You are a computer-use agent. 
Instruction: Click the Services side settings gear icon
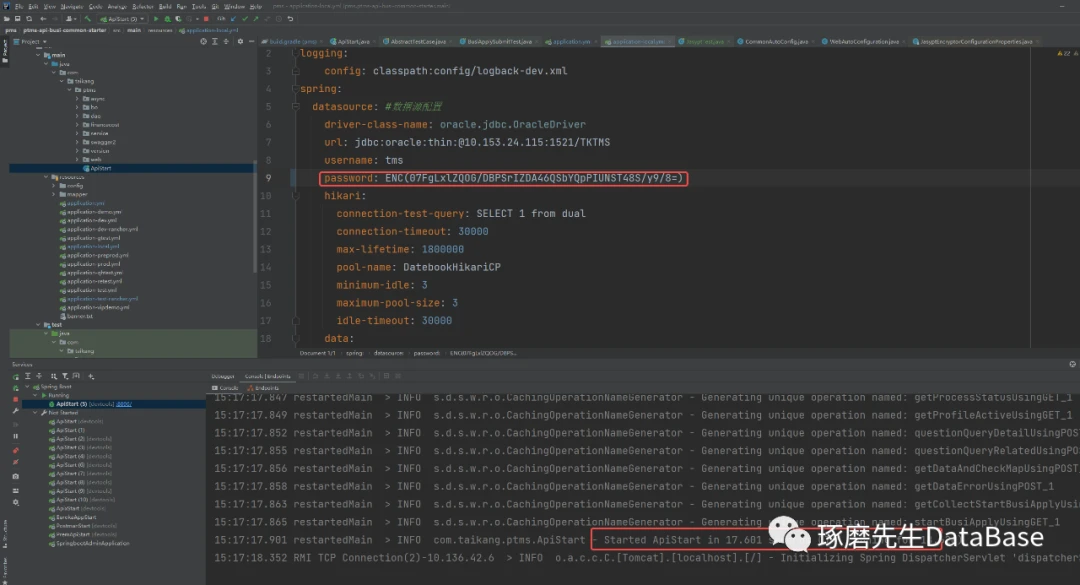point(16,502)
